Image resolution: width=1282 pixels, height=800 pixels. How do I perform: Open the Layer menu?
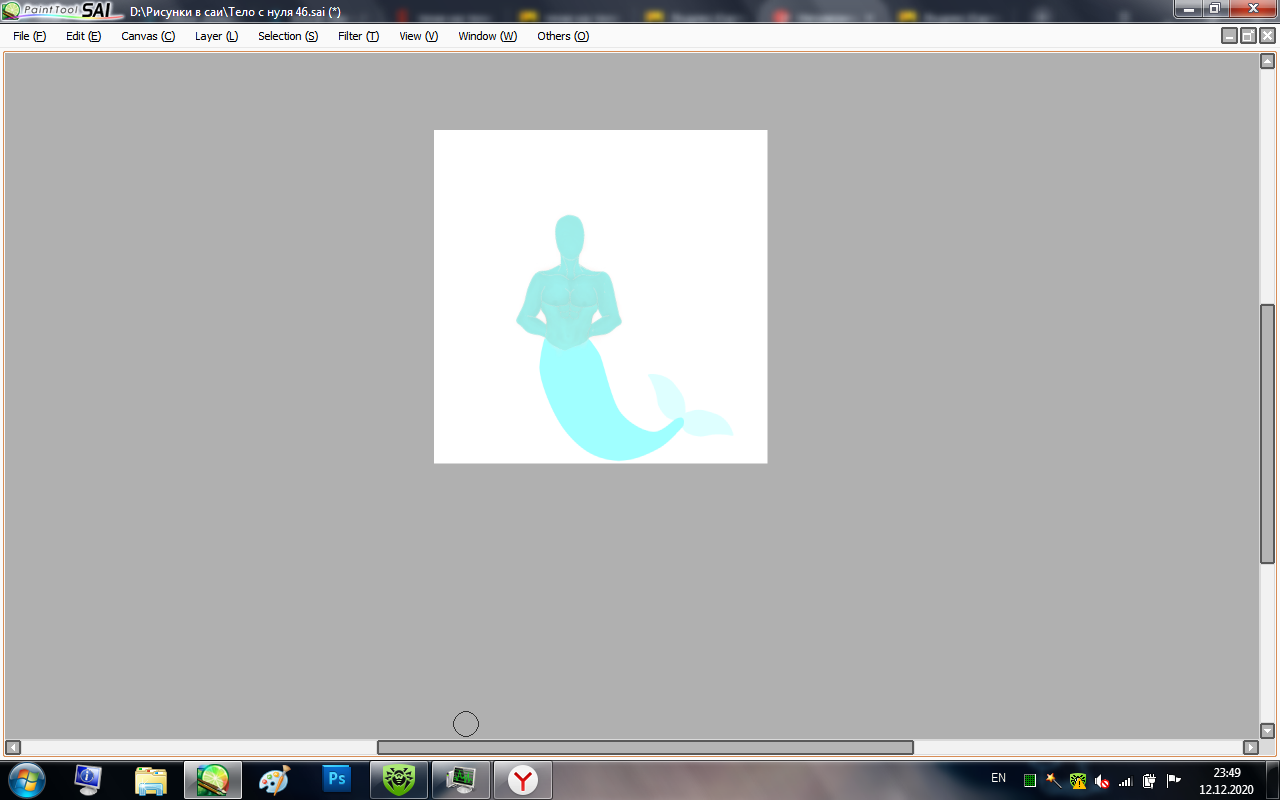click(x=216, y=36)
